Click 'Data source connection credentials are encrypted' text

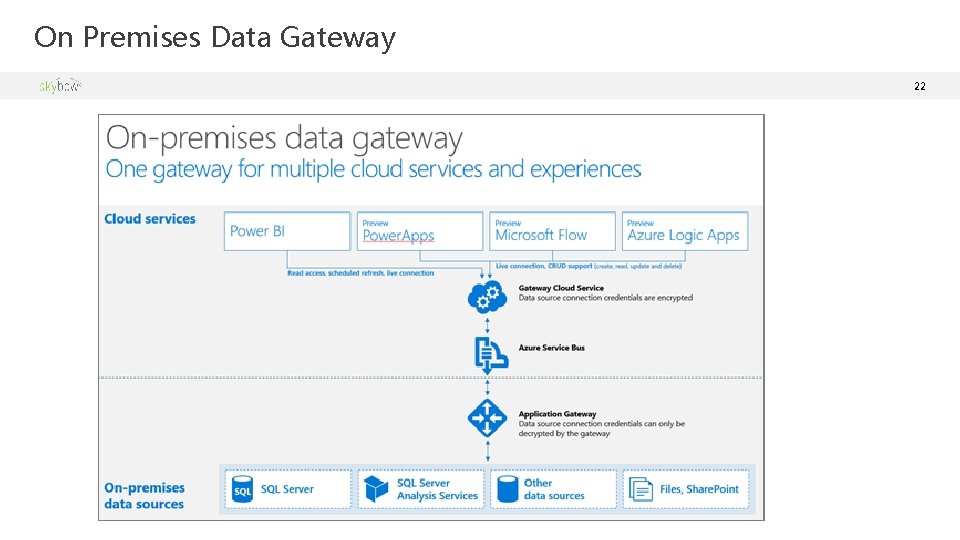pyautogui.click(x=606, y=298)
